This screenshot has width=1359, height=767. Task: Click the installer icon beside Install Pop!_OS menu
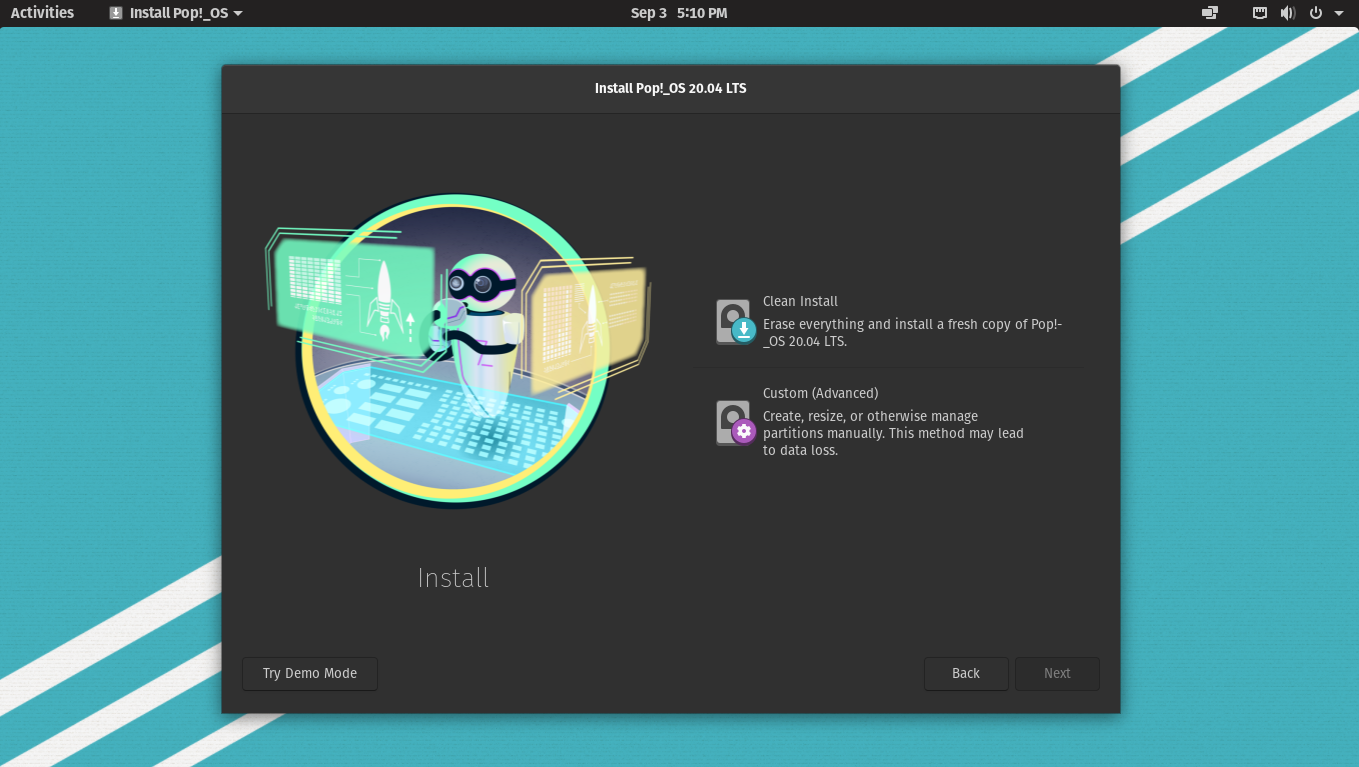click(x=116, y=13)
